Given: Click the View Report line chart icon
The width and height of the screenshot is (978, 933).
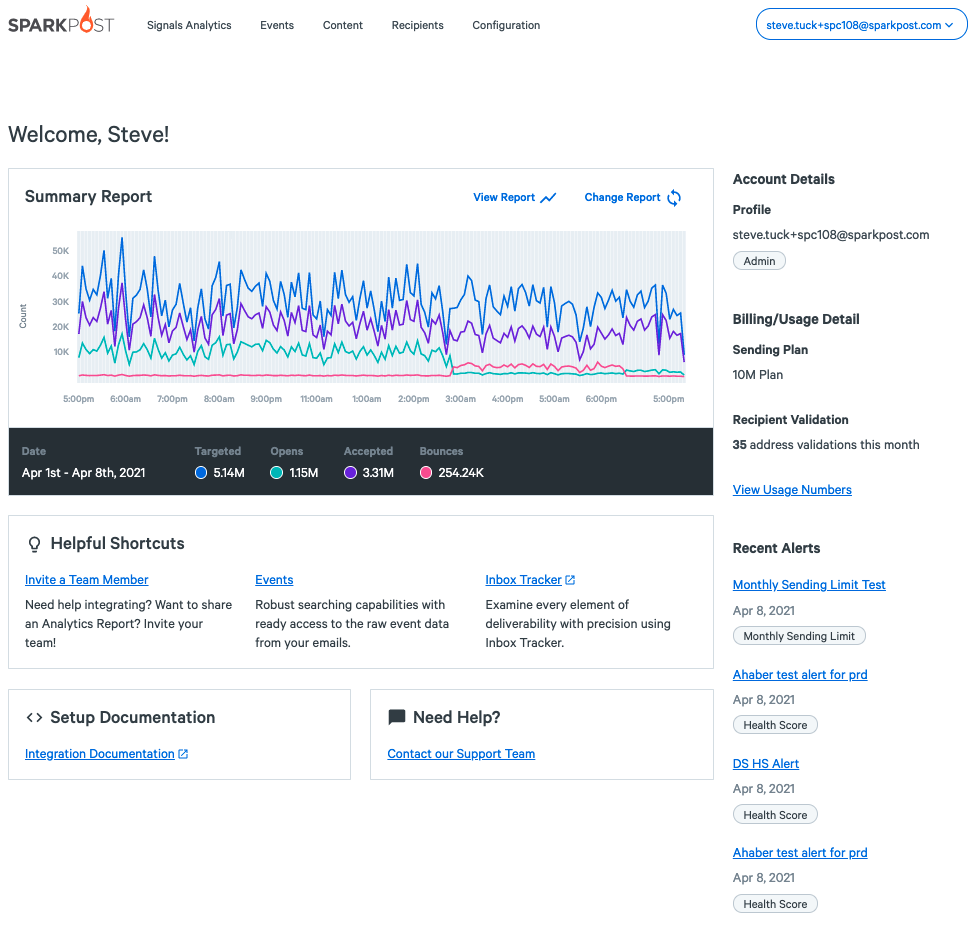Looking at the screenshot, I should pos(548,198).
